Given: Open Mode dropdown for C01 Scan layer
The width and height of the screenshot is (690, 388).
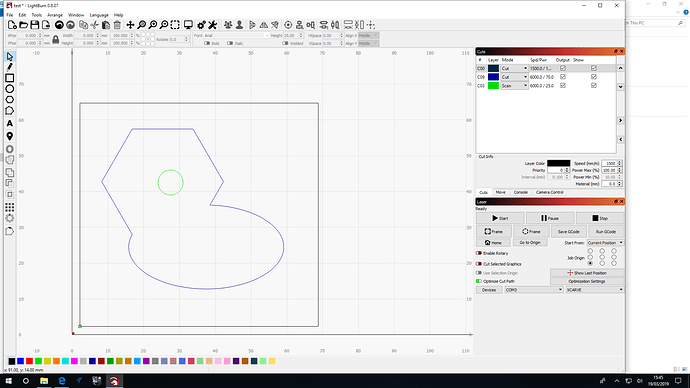Looking at the screenshot, I should (514, 86).
